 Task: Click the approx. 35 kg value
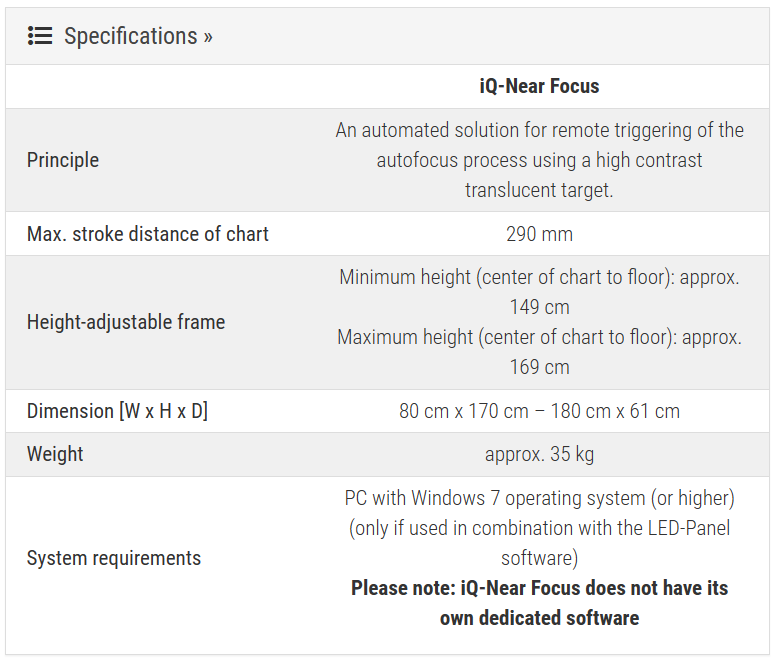[539, 454]
